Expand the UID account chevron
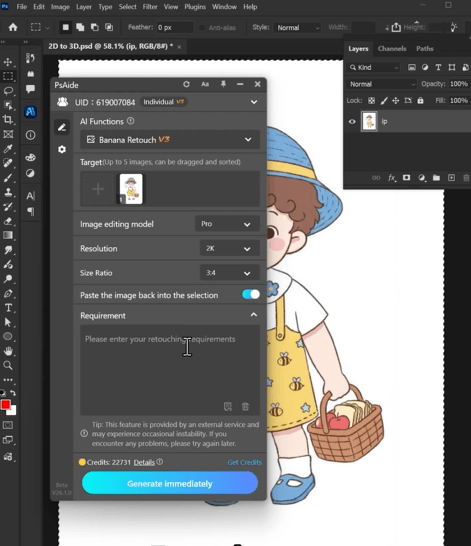This screenshot has width=471, height=546. [x=254, y=102]
